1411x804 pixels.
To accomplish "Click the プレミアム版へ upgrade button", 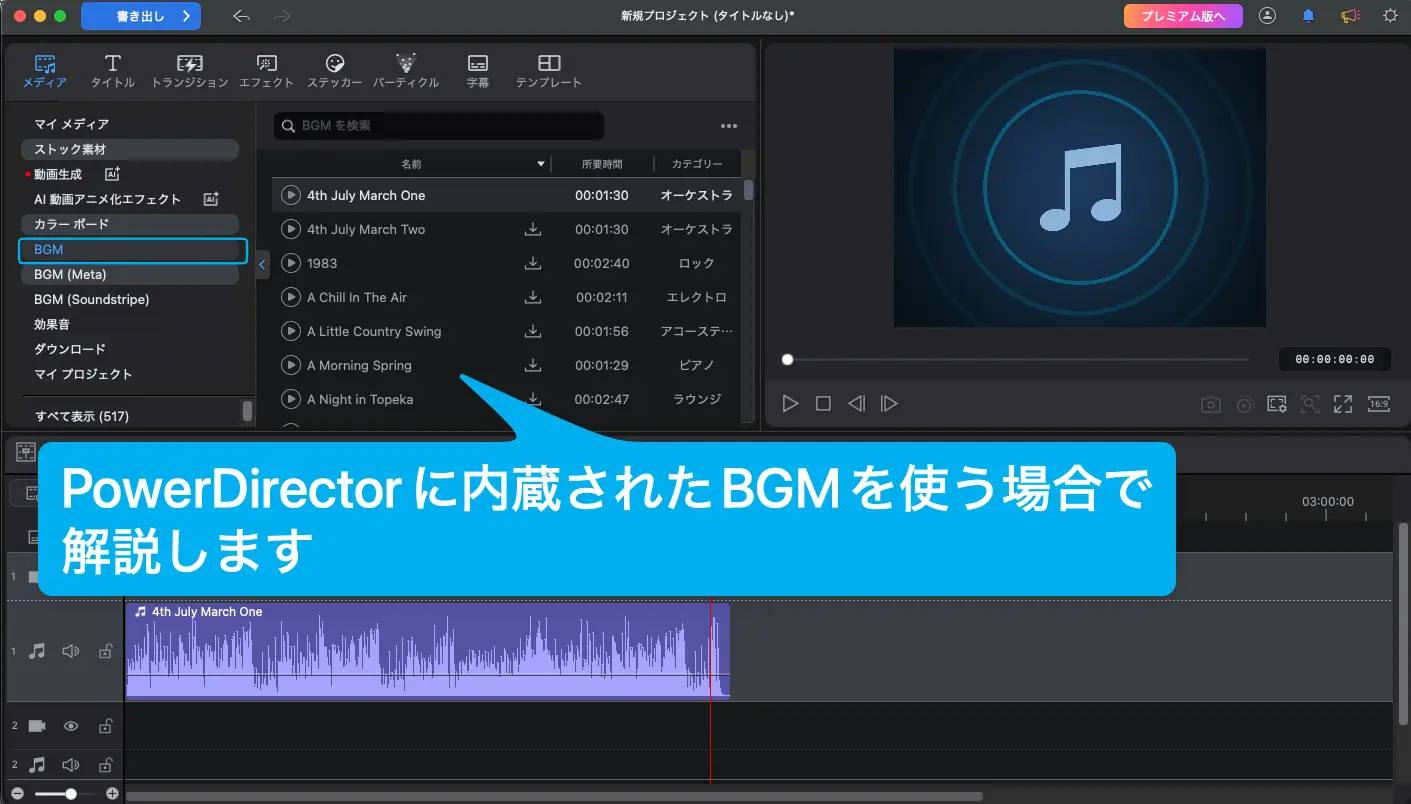I will tap(1183, 16).
